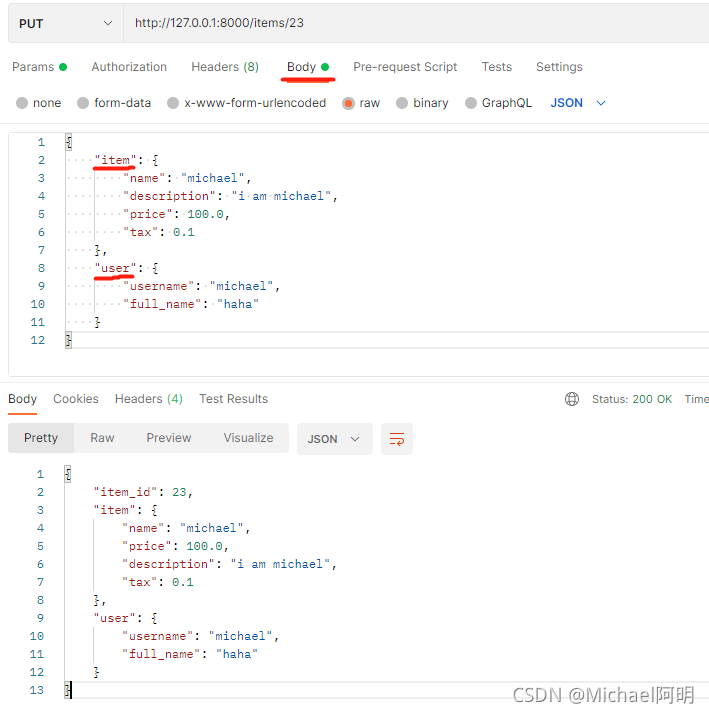Select Raw response view
Viewport: 709px width, 713px height.
(102, 438)
